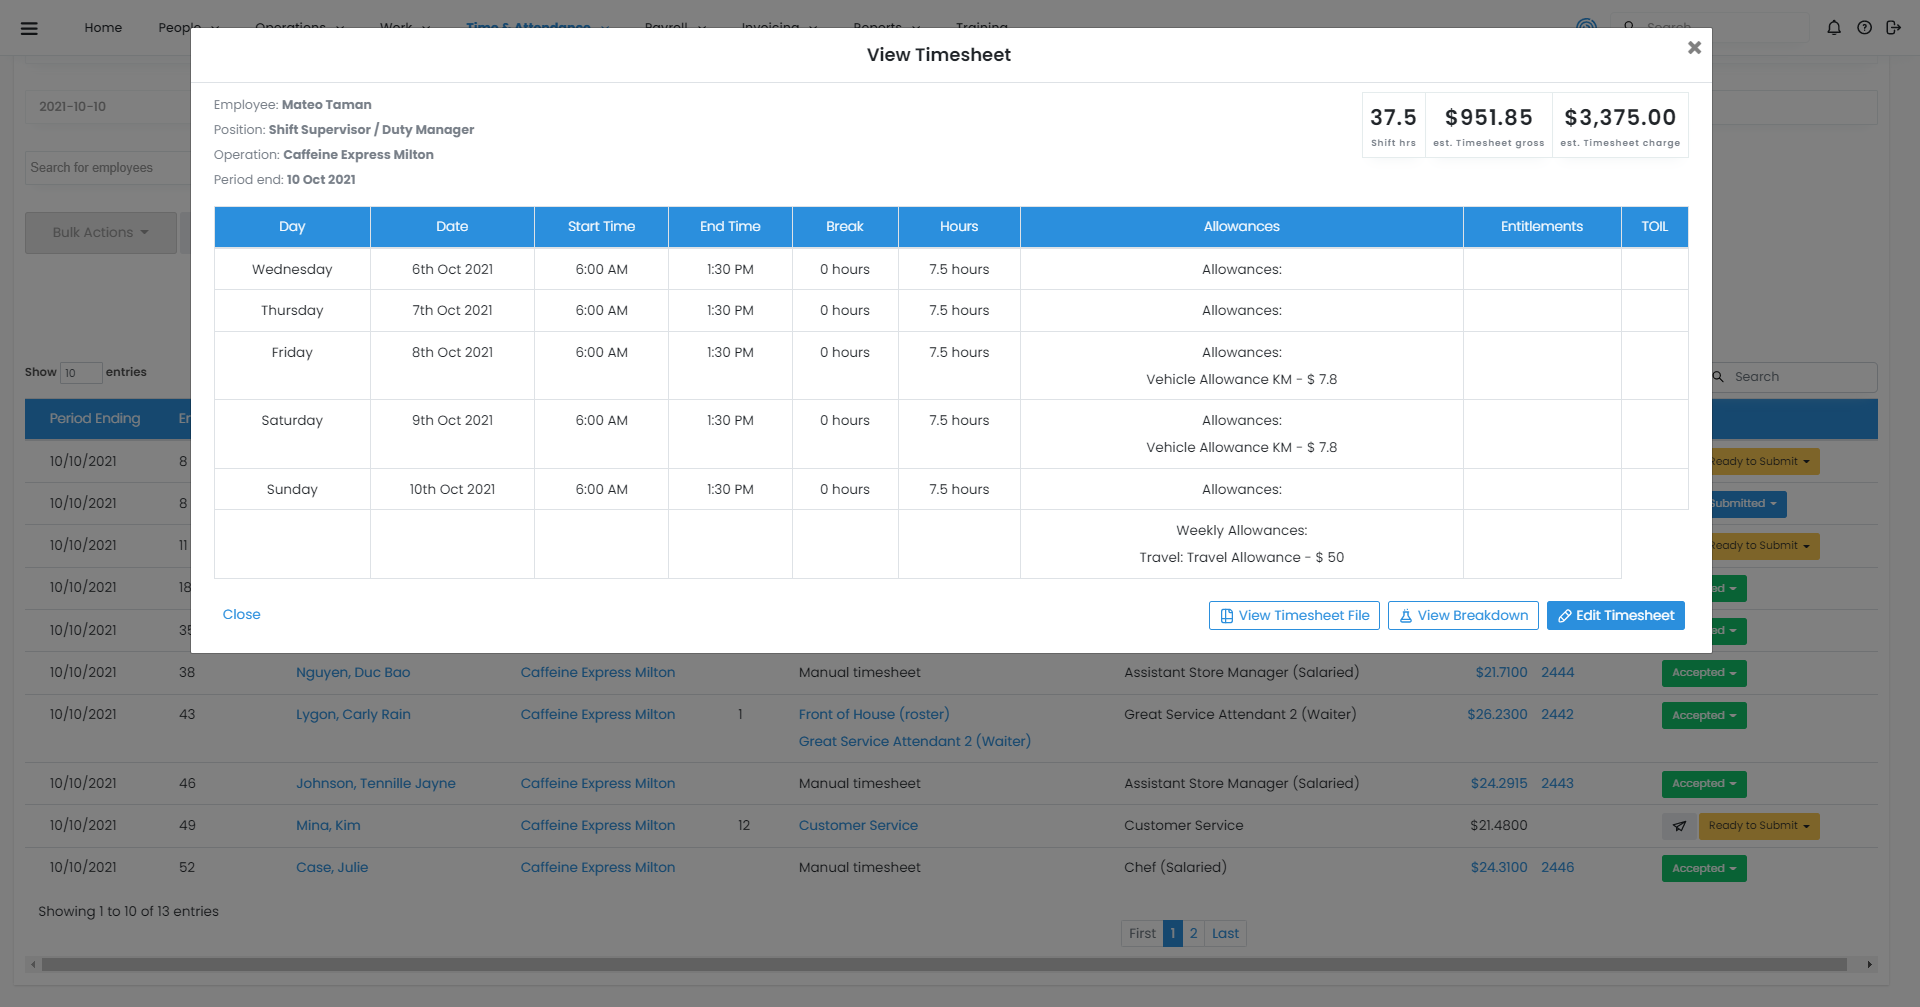Click the View Breakdown button

coord(1462,616)
